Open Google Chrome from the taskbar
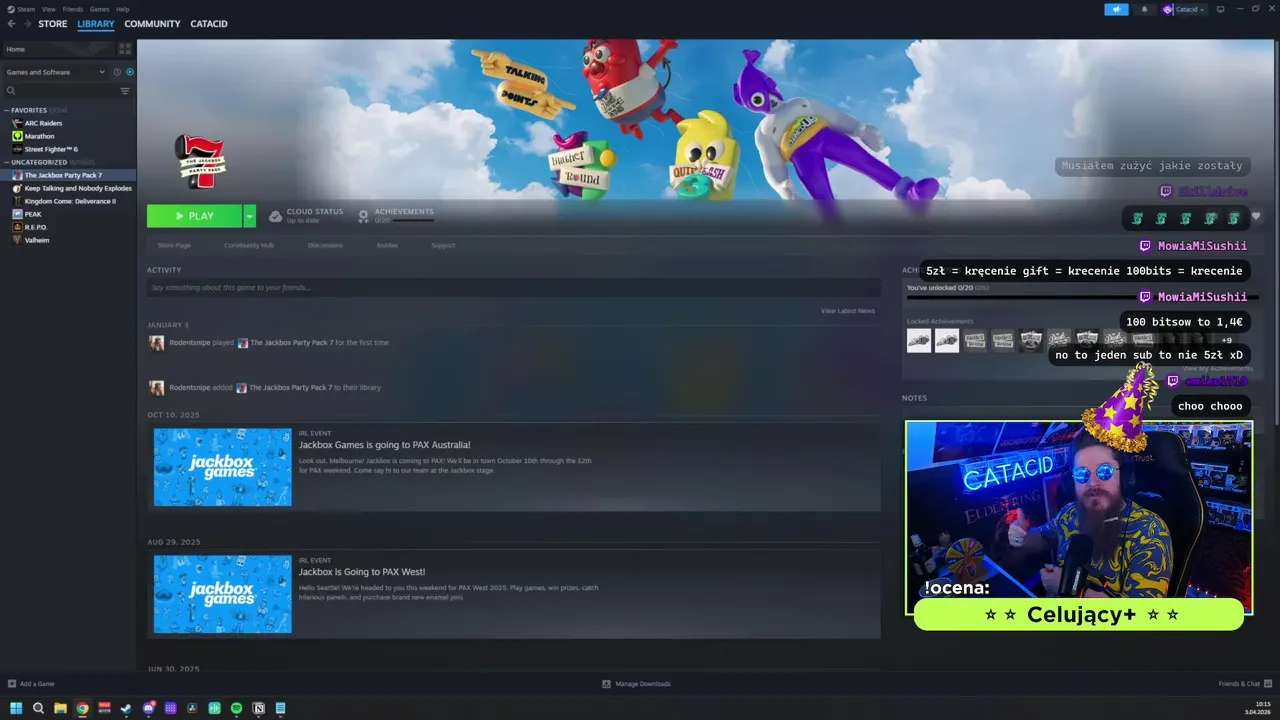 click(x=82, y=708)
